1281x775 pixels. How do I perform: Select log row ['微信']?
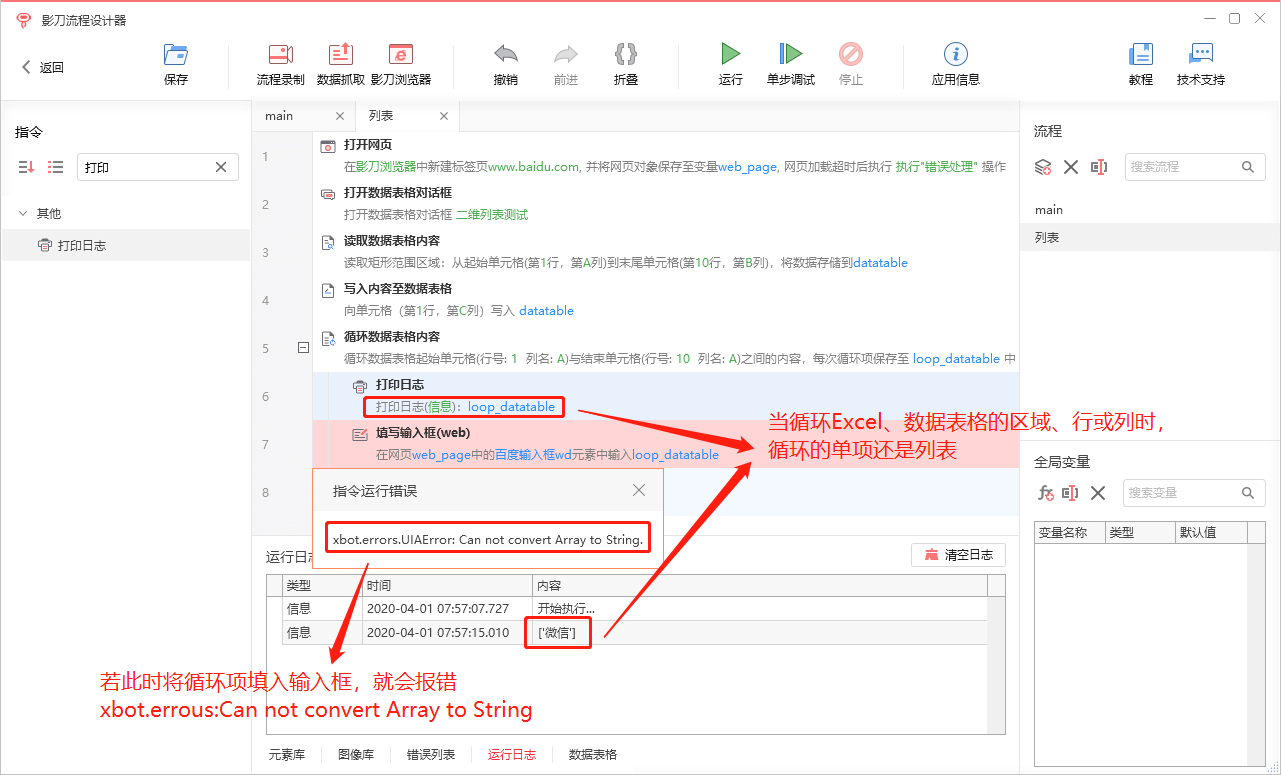(635, 632)
